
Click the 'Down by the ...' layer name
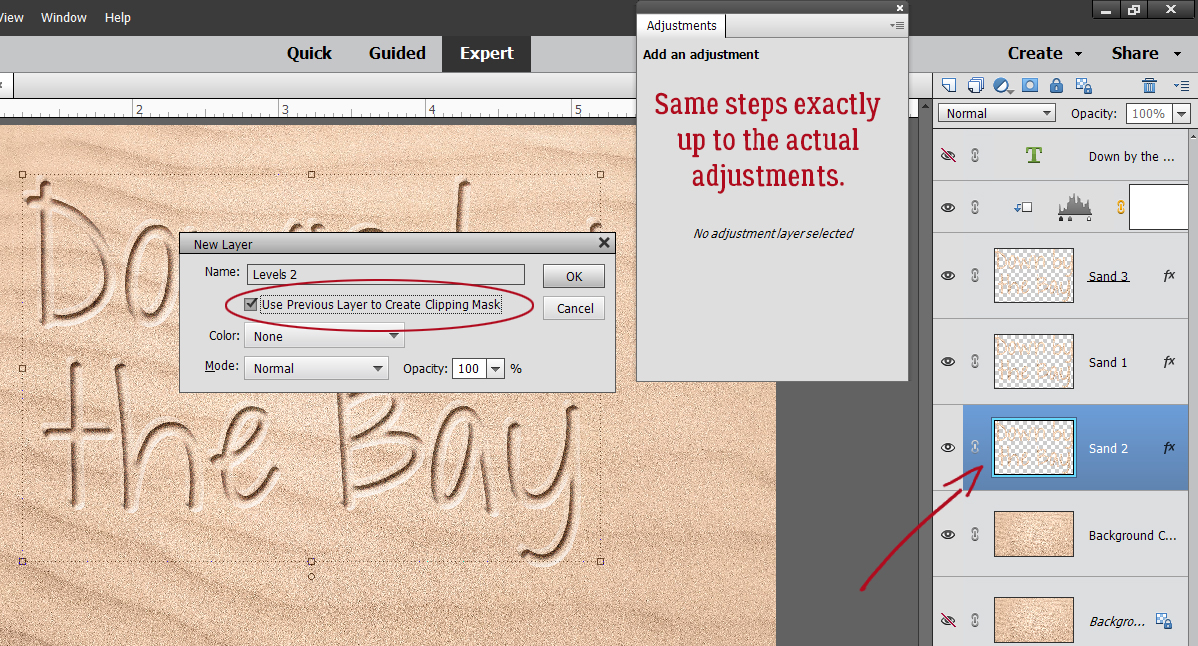point(1132,157)
